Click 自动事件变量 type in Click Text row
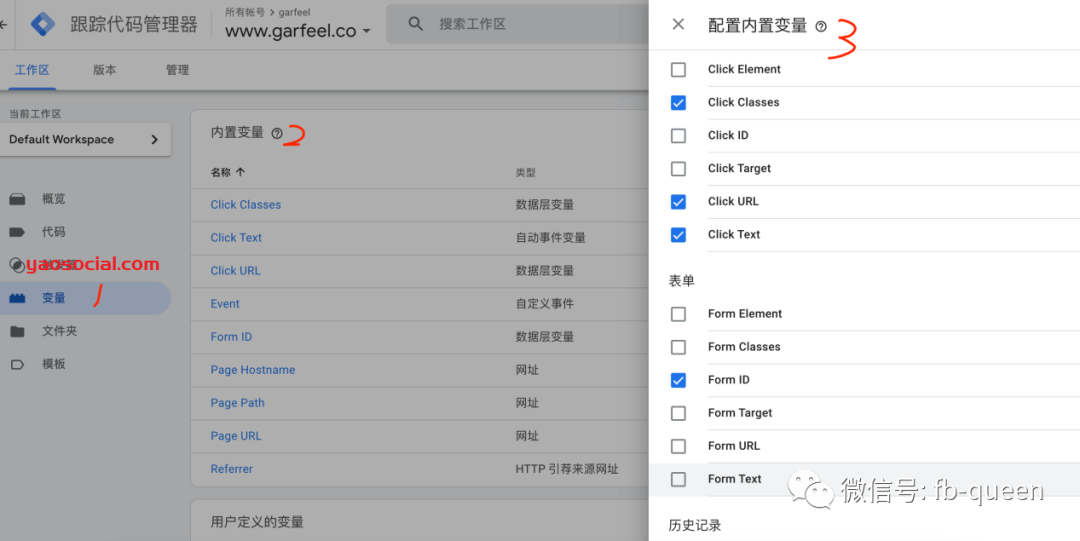This screenshot has width=1080, height=541. click(550, 238)
